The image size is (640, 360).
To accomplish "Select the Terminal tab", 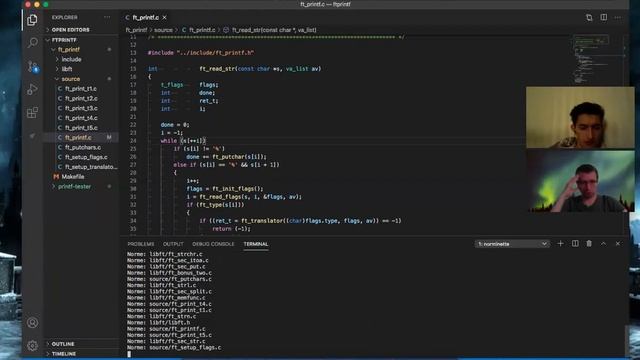I will pos(256,244).
